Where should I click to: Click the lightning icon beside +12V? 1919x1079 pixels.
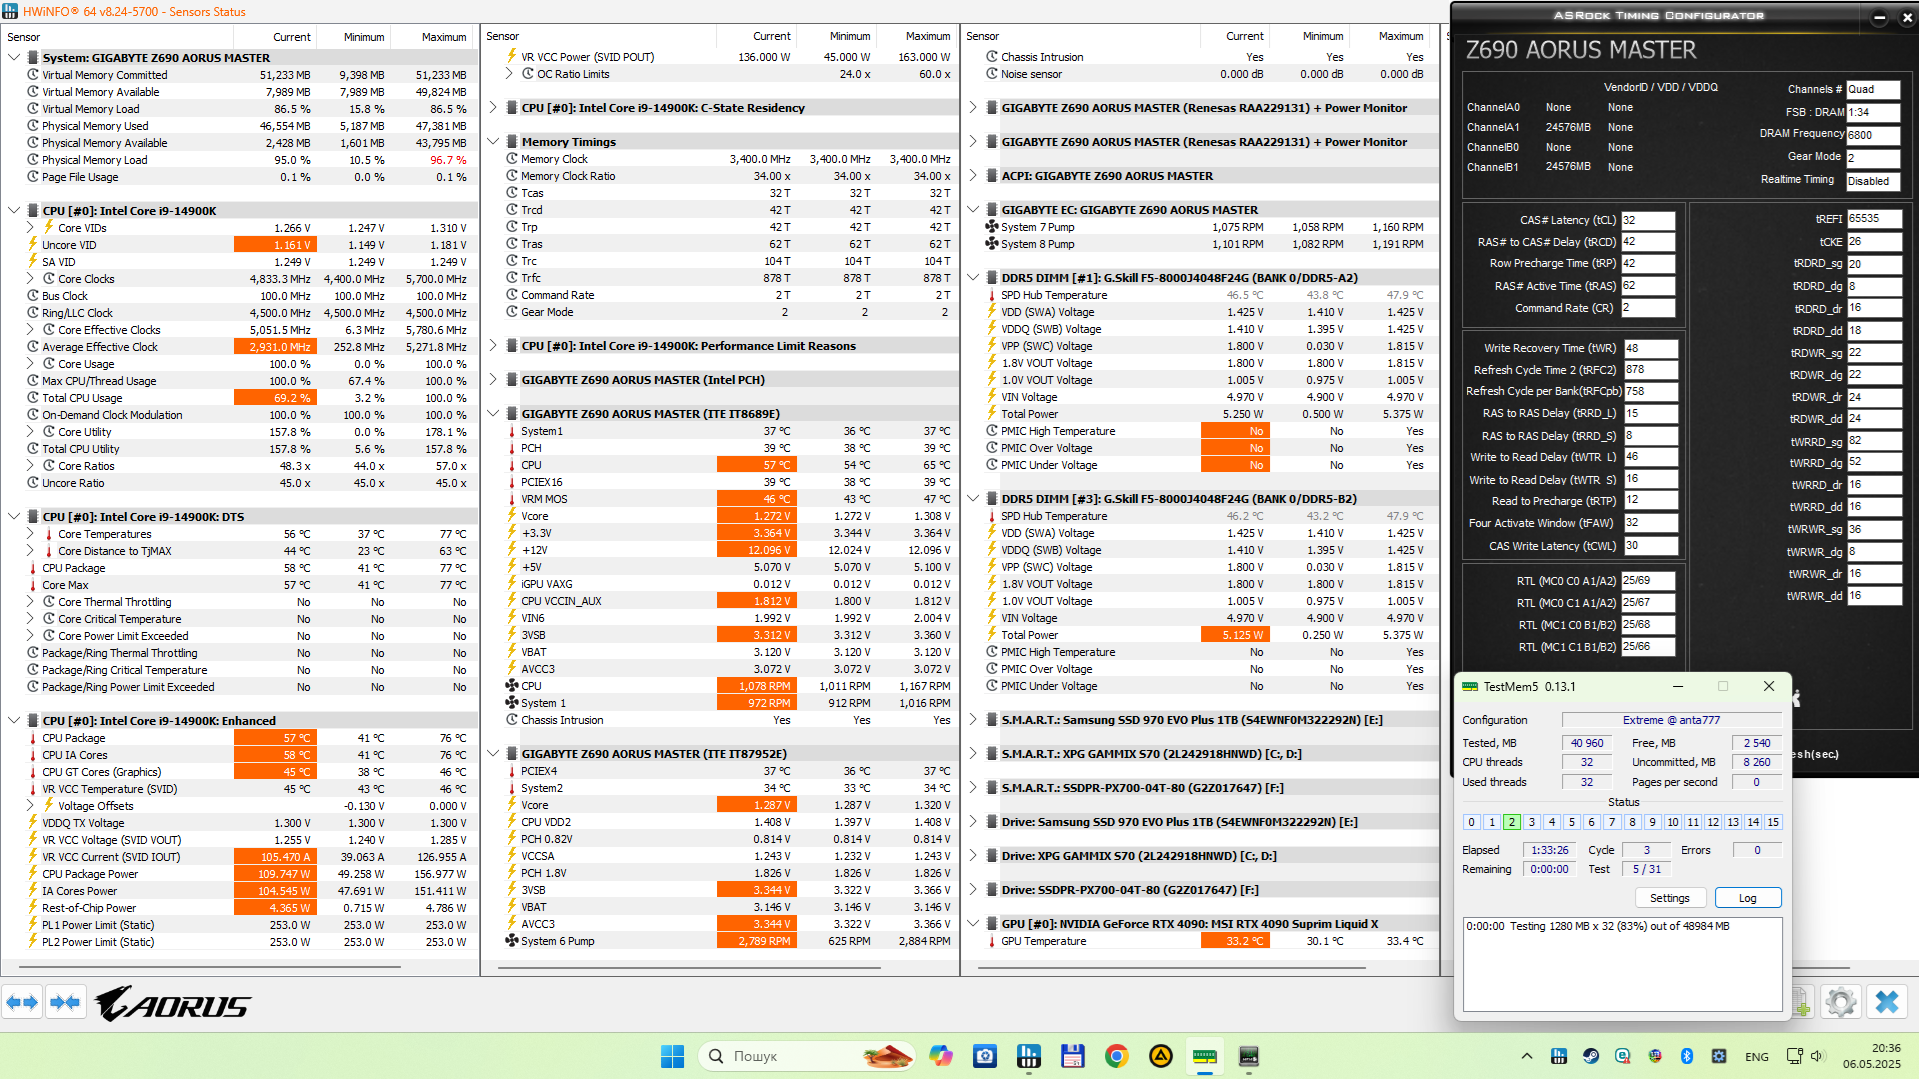click(x=511, y=550)
